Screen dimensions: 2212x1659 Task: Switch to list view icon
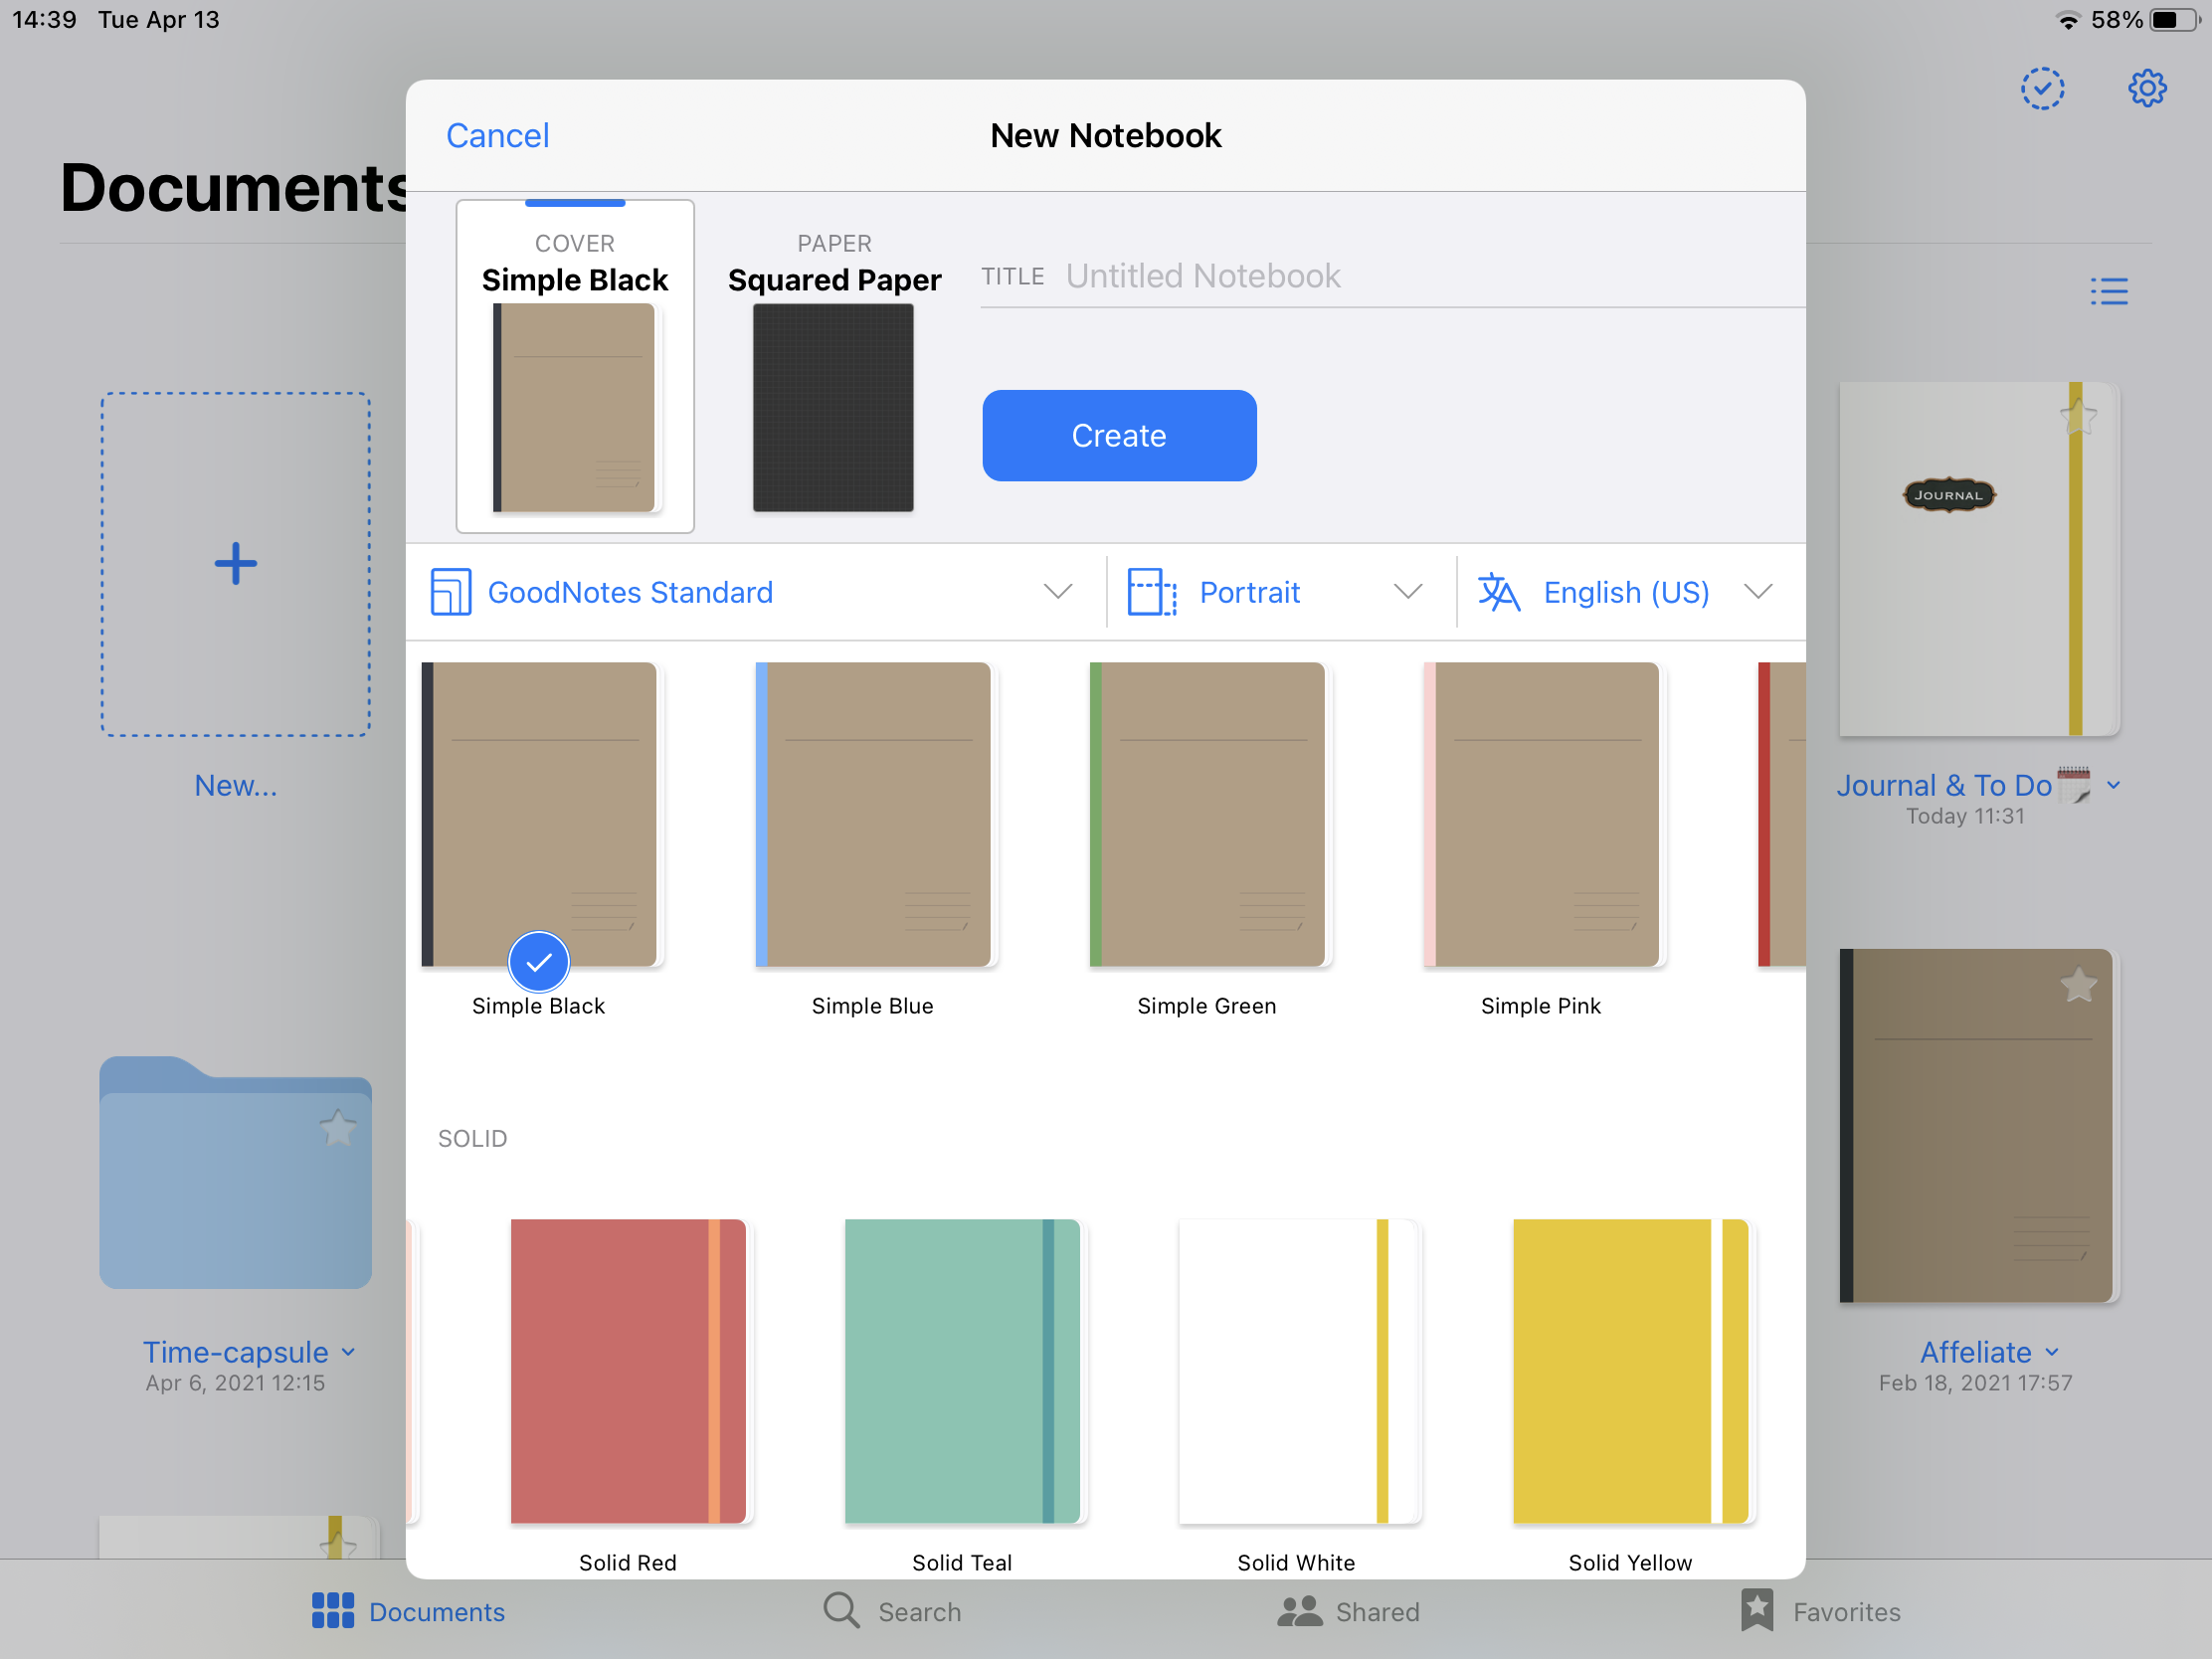point(2108,291)
